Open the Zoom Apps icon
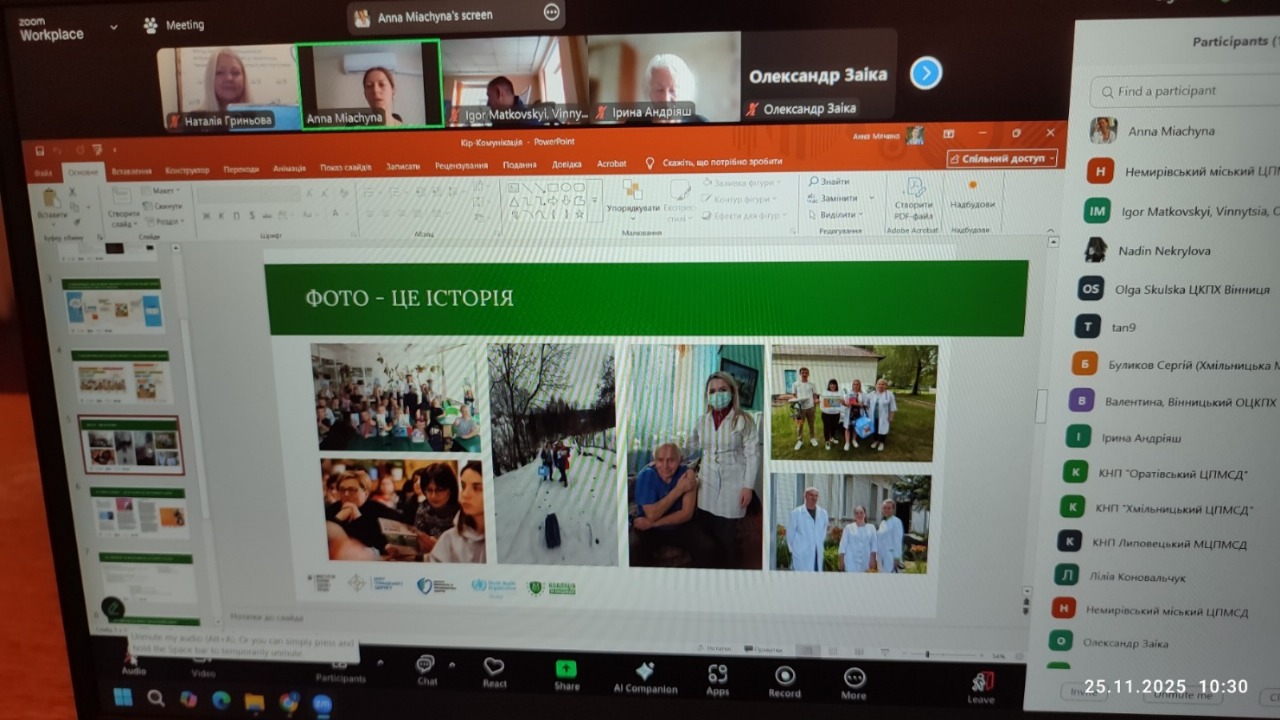1280x720 pixels. point(717,675)
